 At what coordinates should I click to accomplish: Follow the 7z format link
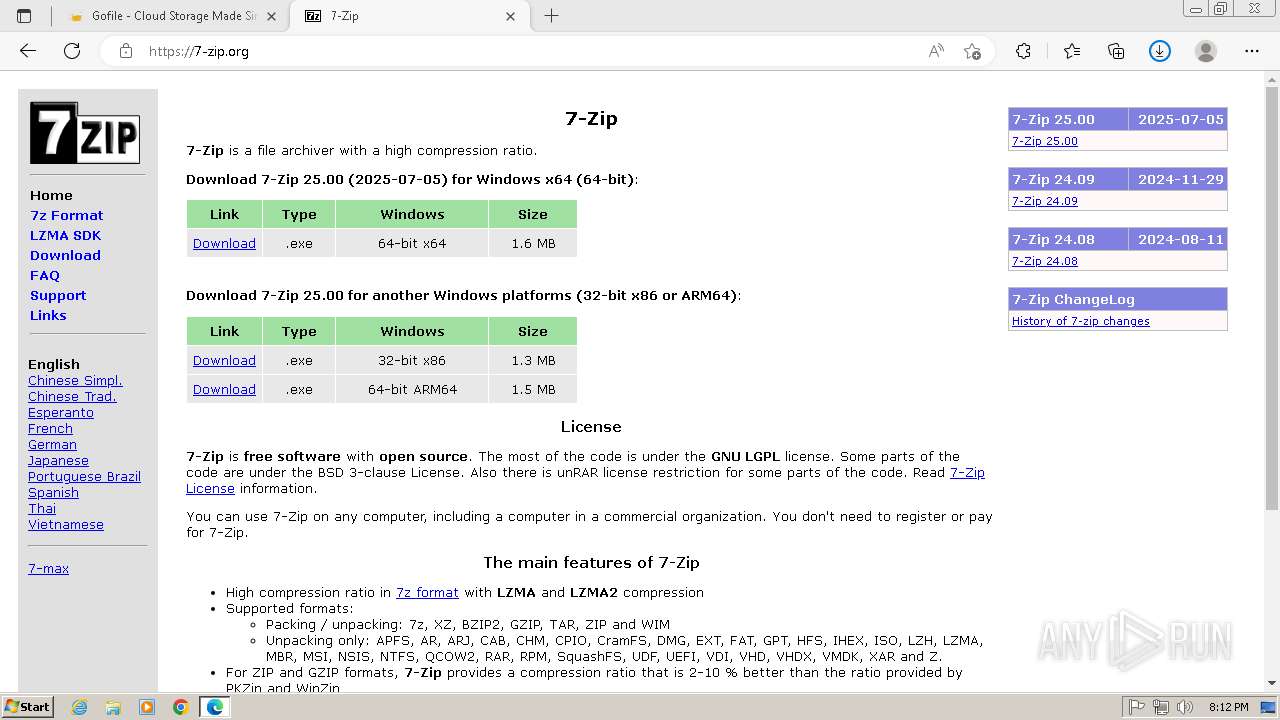[427, 592]
